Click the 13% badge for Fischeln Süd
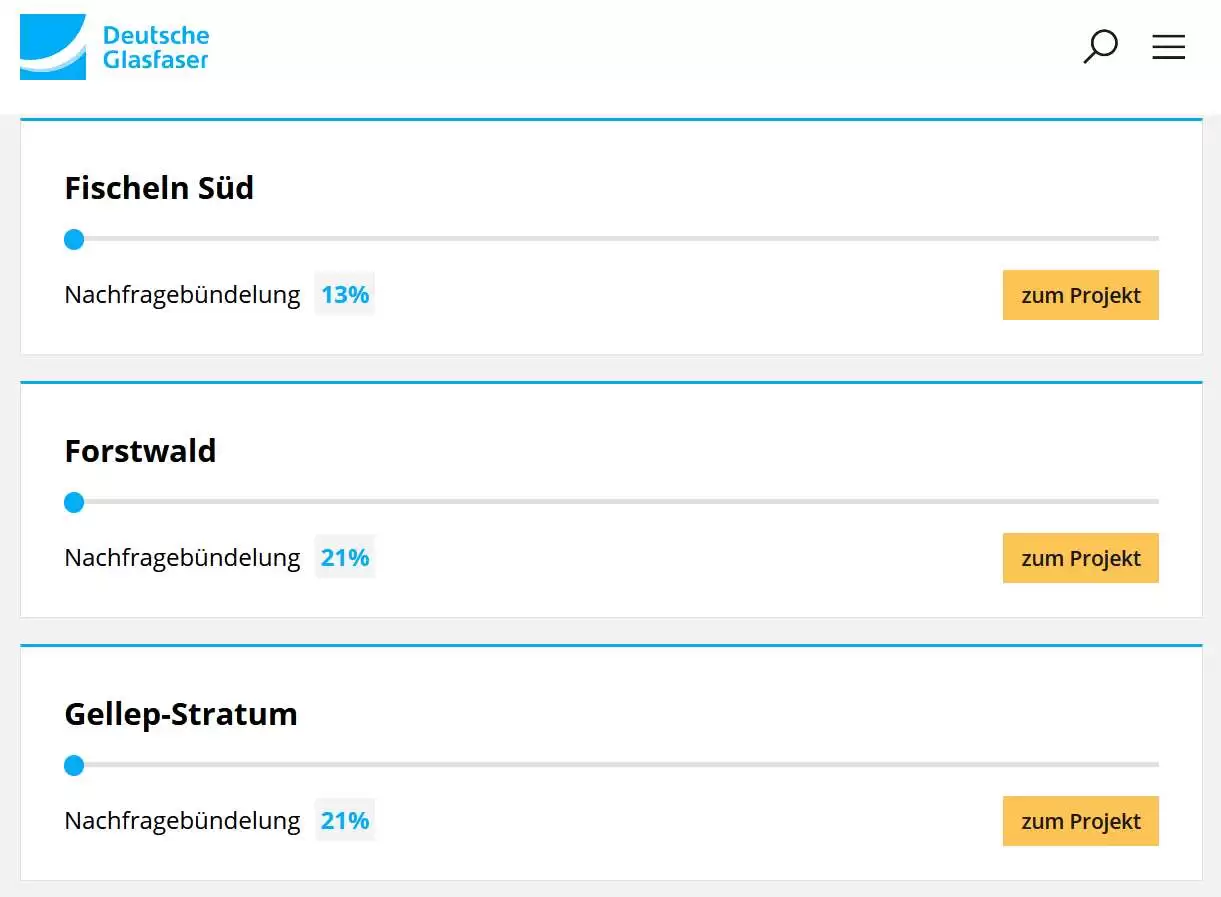The image size is (1221, 897). (345, 295)
